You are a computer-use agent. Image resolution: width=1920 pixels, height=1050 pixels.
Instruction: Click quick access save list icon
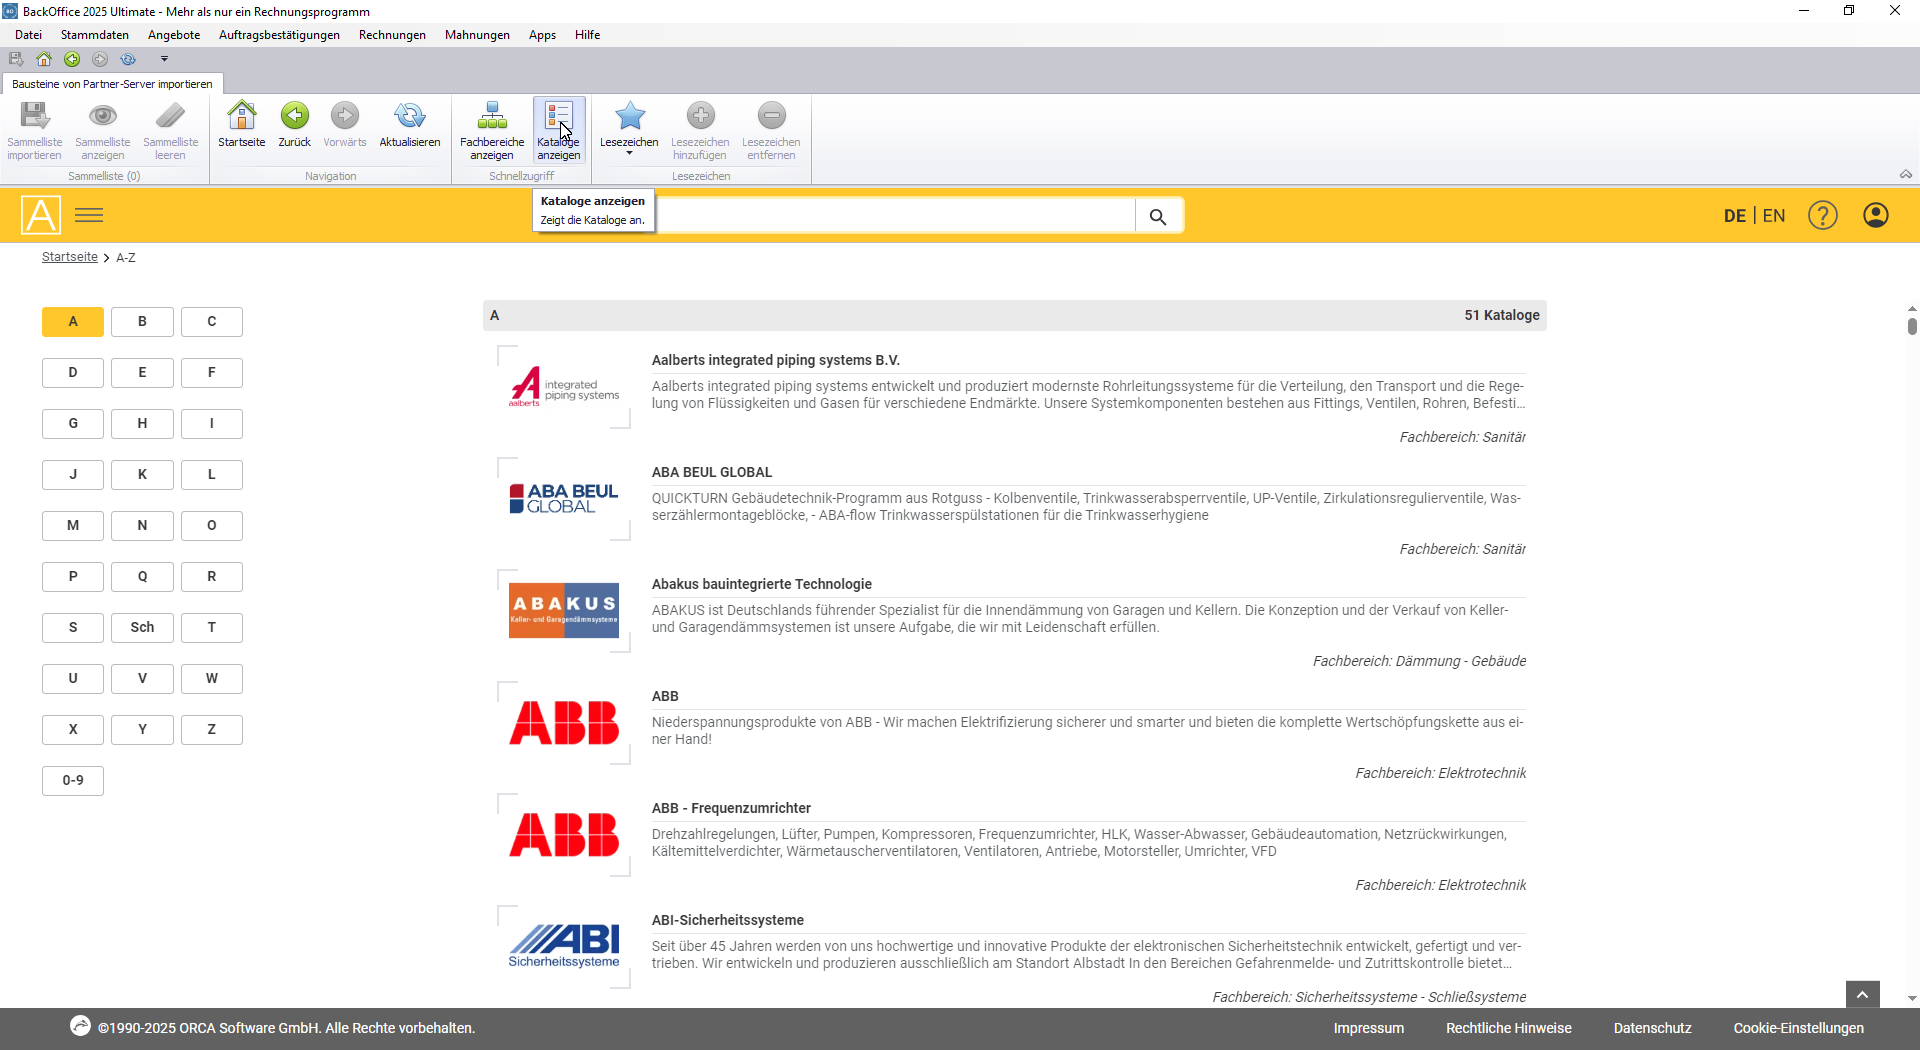click(16, 59)
